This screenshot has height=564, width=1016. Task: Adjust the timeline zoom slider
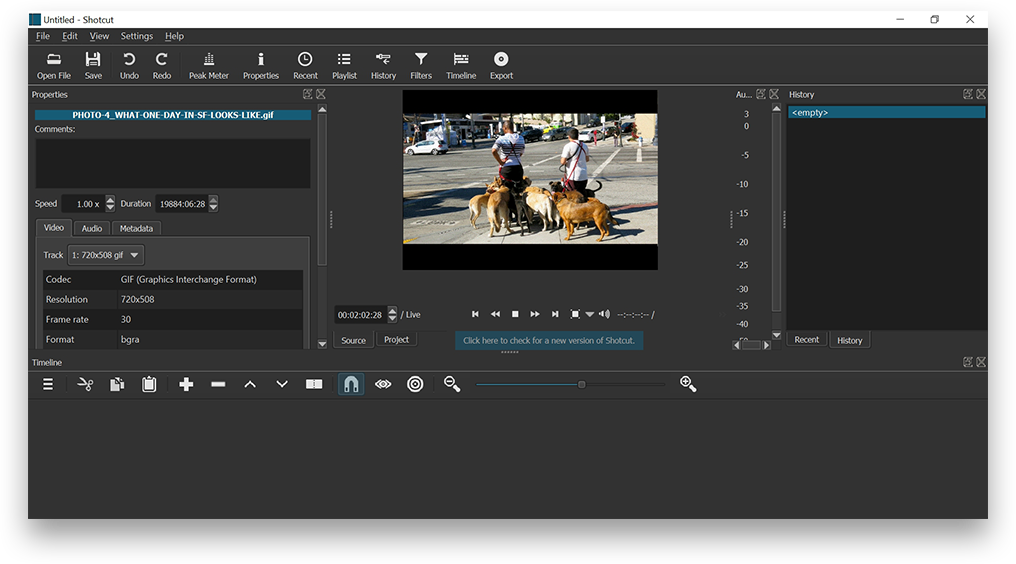coord(581,384)
